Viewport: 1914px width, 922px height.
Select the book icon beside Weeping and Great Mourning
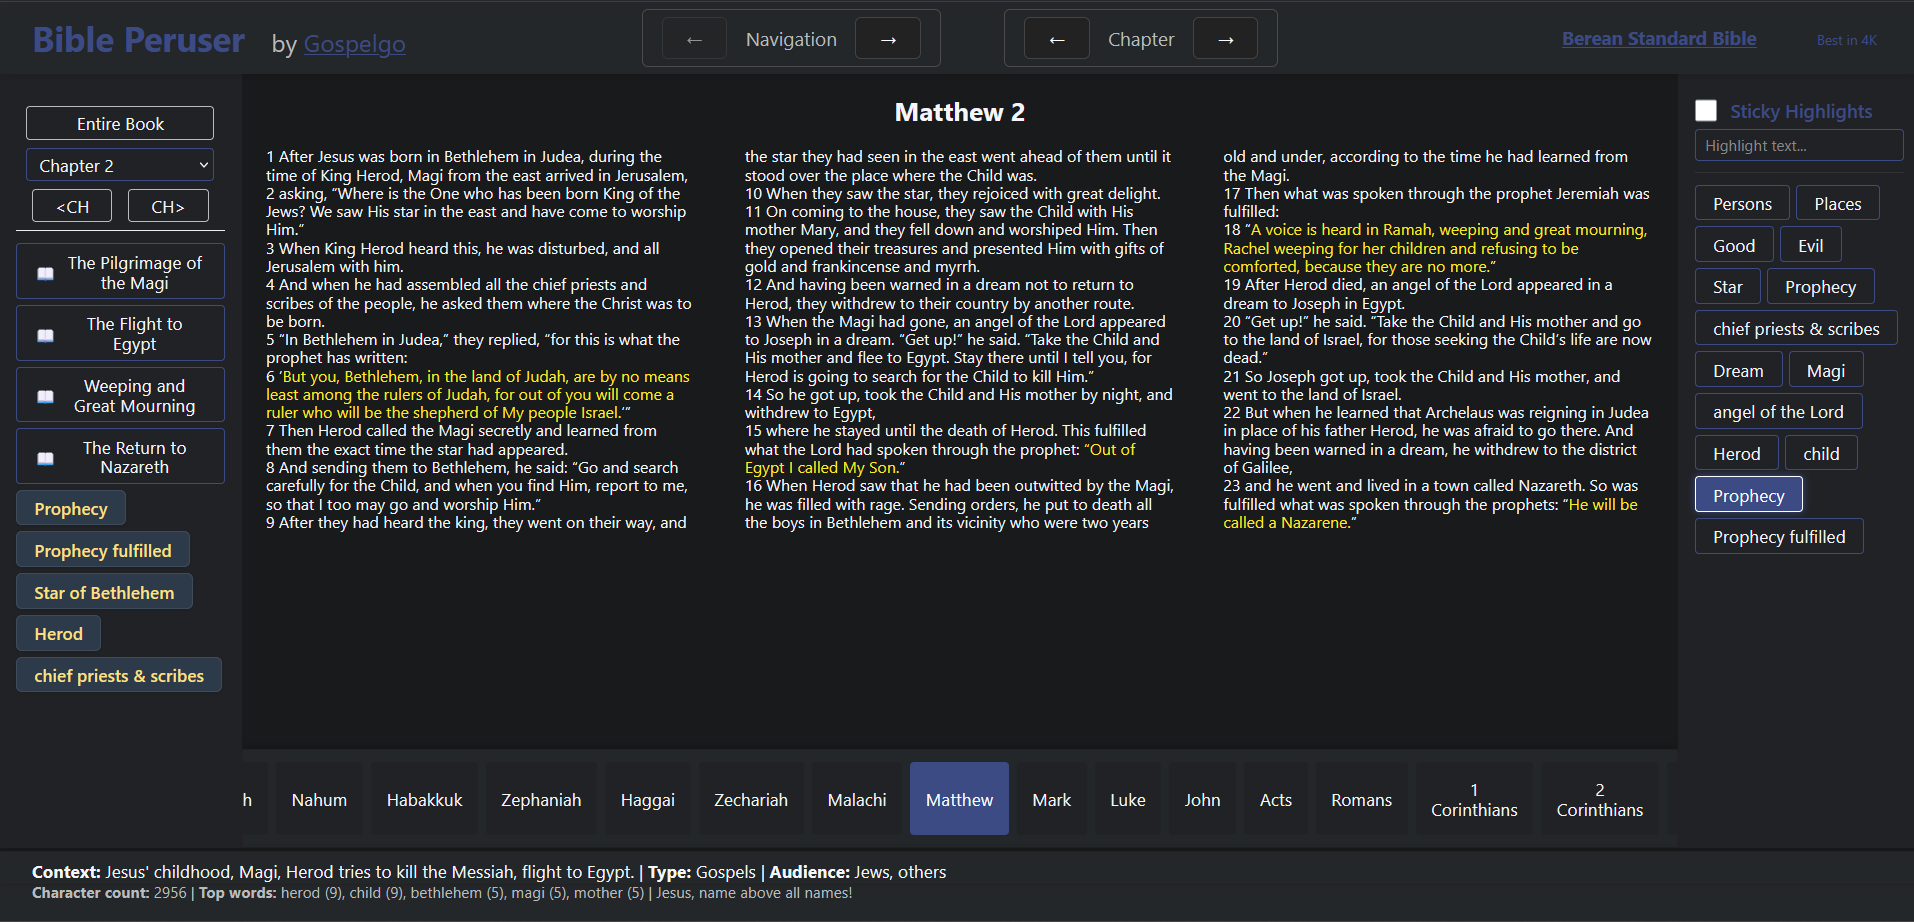point(46,397)
